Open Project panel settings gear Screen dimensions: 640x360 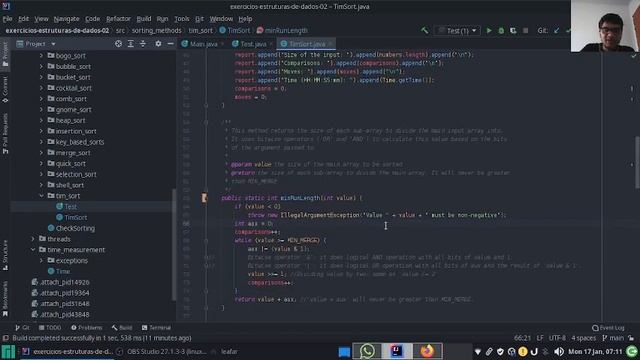coord(158,44)
